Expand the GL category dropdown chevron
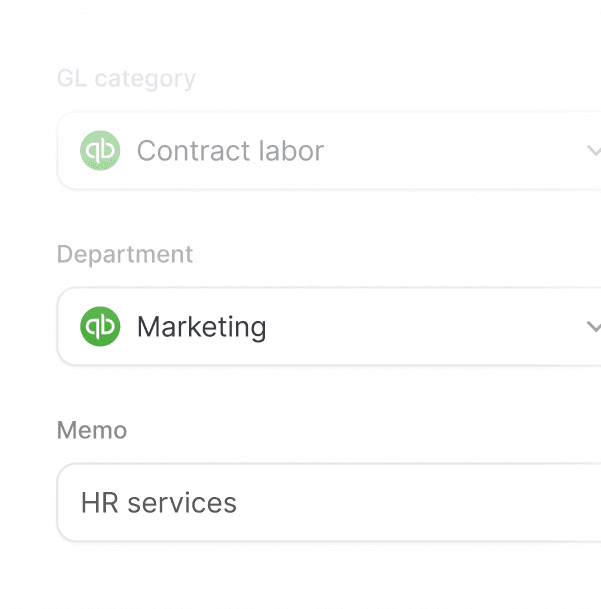This screenshot has height=609, width=601. click(x=592, y=151)
